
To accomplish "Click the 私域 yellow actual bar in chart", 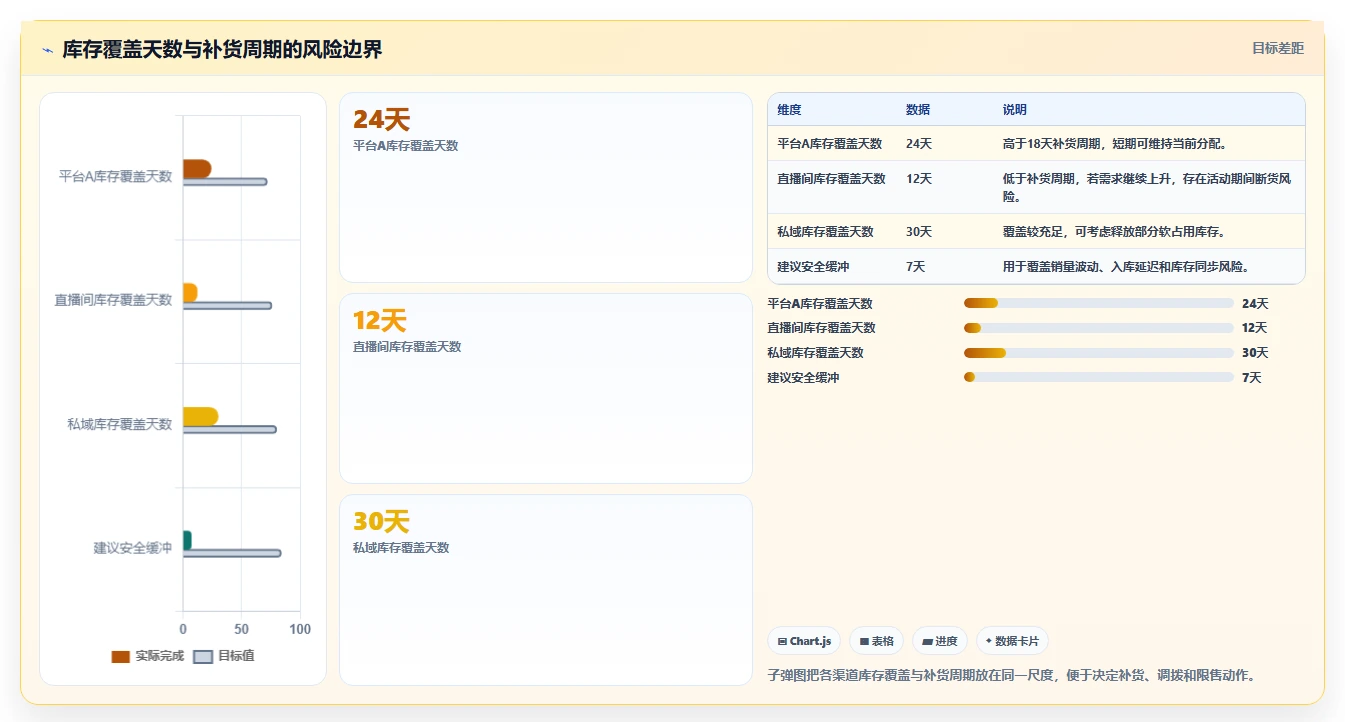I will tap(200, 417).
